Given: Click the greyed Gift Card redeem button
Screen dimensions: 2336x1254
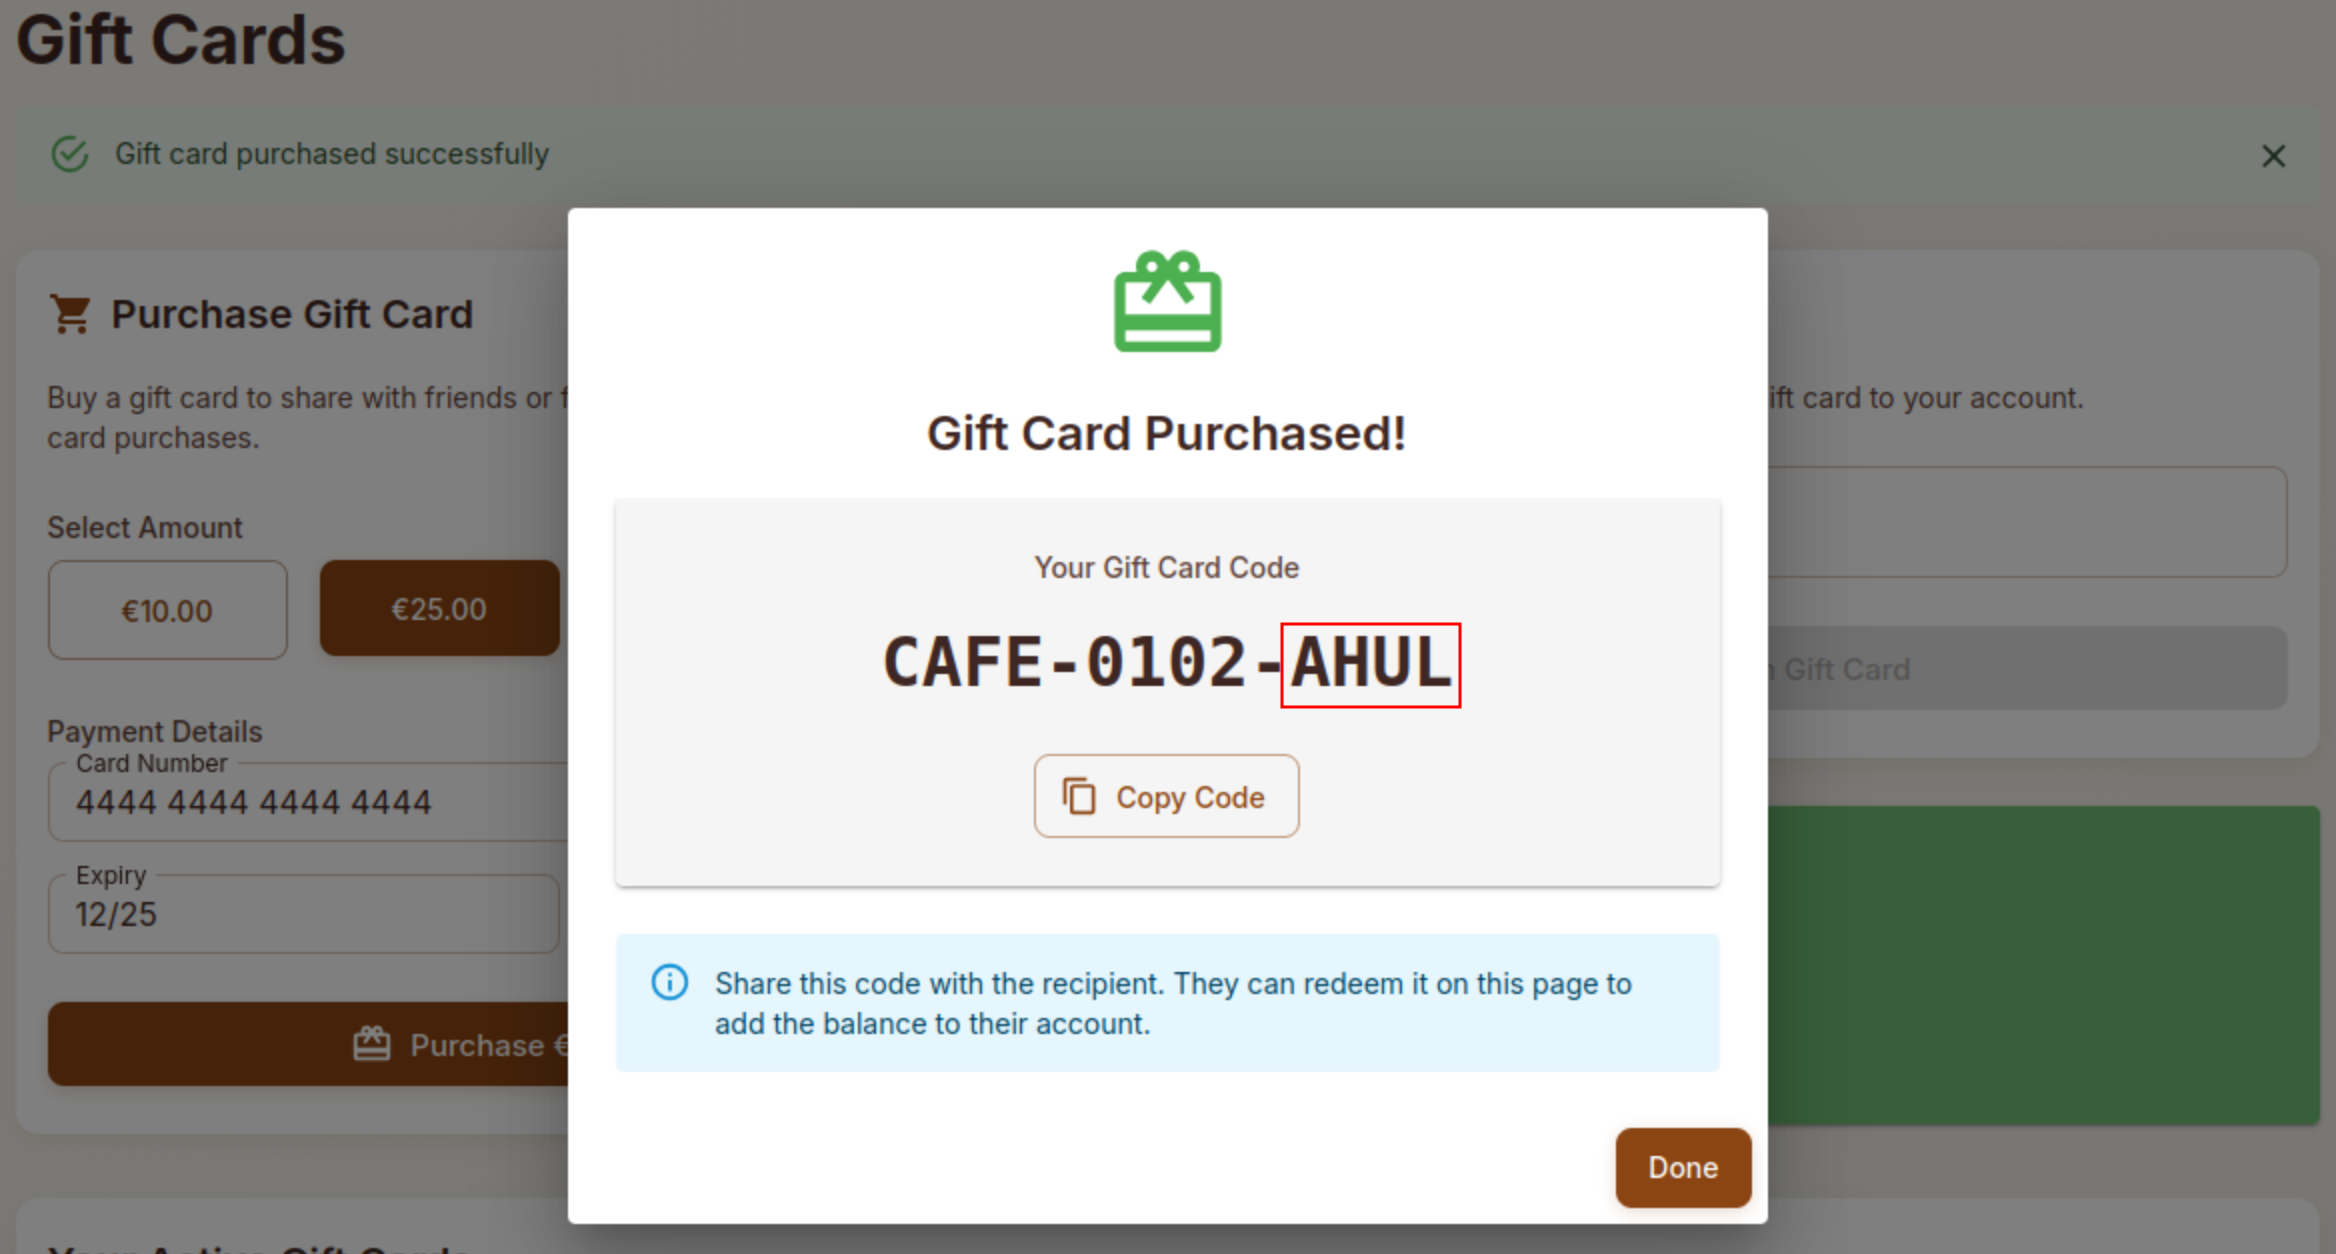Looking at the screenshot, I should [2027, 668].
